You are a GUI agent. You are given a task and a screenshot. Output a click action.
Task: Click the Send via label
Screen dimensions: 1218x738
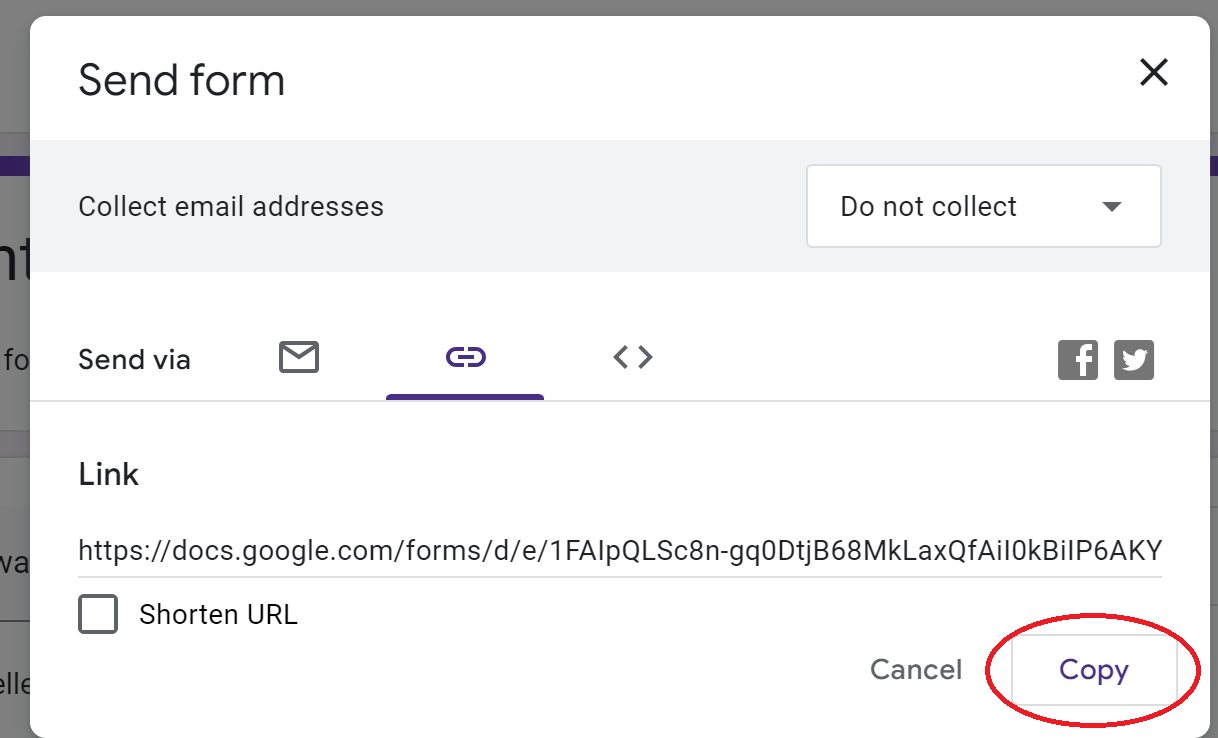(134, 360)
